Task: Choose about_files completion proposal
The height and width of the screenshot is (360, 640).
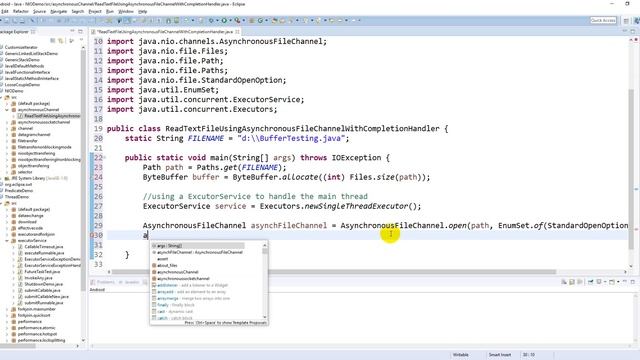Action: point(167,265)
